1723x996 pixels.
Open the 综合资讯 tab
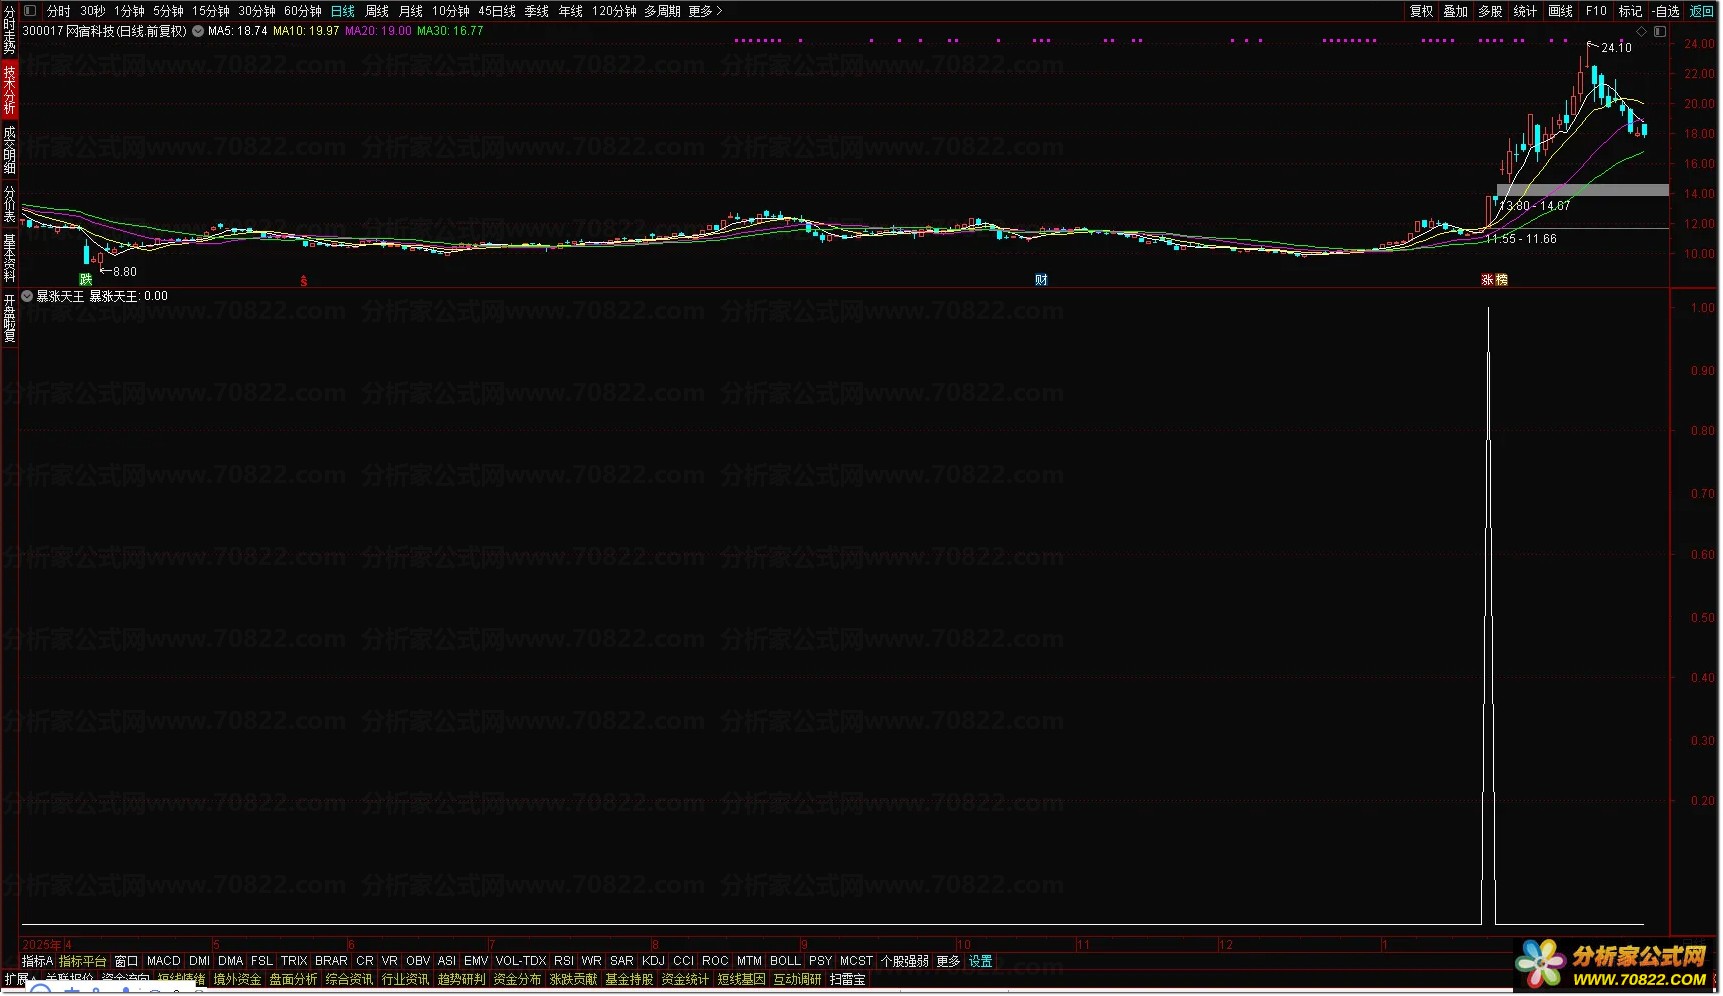(349, 980)
